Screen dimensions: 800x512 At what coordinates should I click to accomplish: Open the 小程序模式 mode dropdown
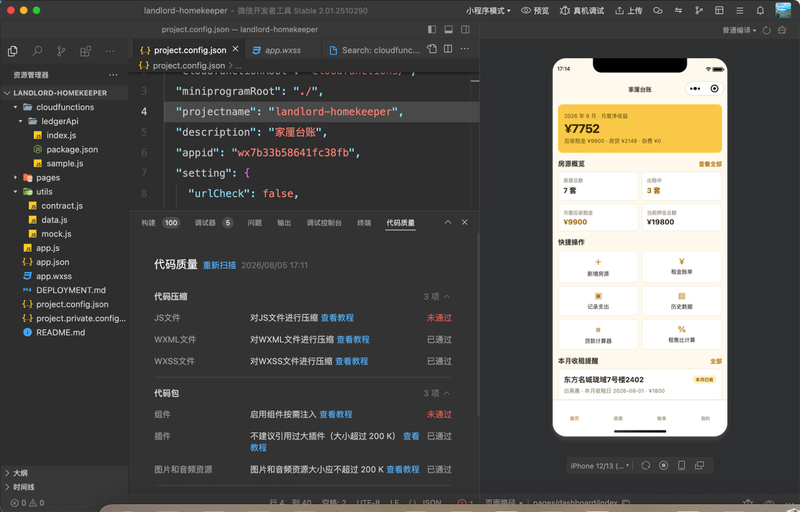point(488,11)
